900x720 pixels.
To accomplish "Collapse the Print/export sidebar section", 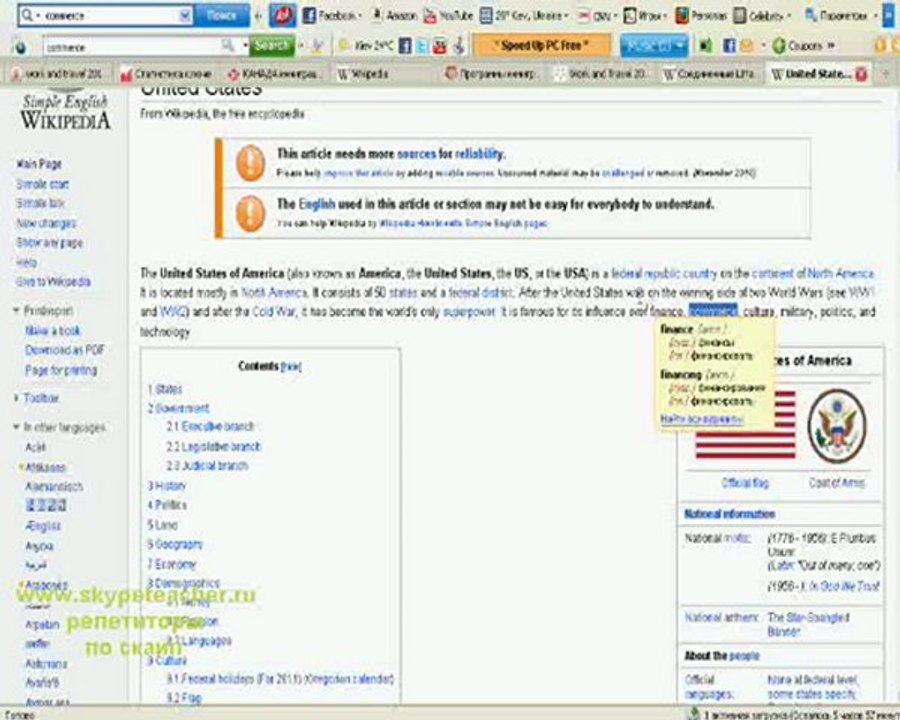I will click(44, 311).
